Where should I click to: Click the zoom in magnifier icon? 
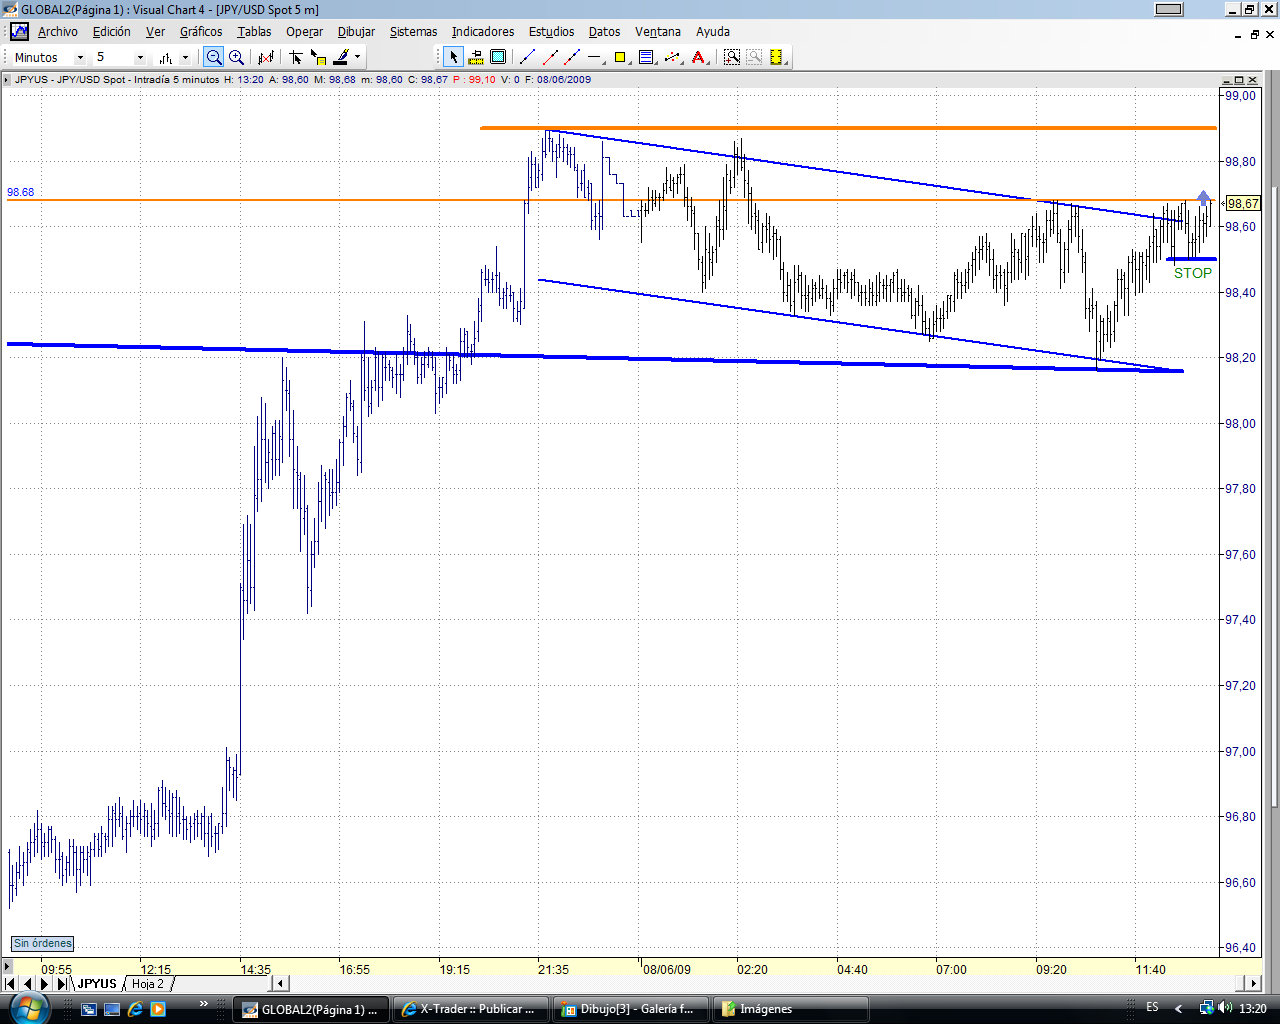(237, 57)
